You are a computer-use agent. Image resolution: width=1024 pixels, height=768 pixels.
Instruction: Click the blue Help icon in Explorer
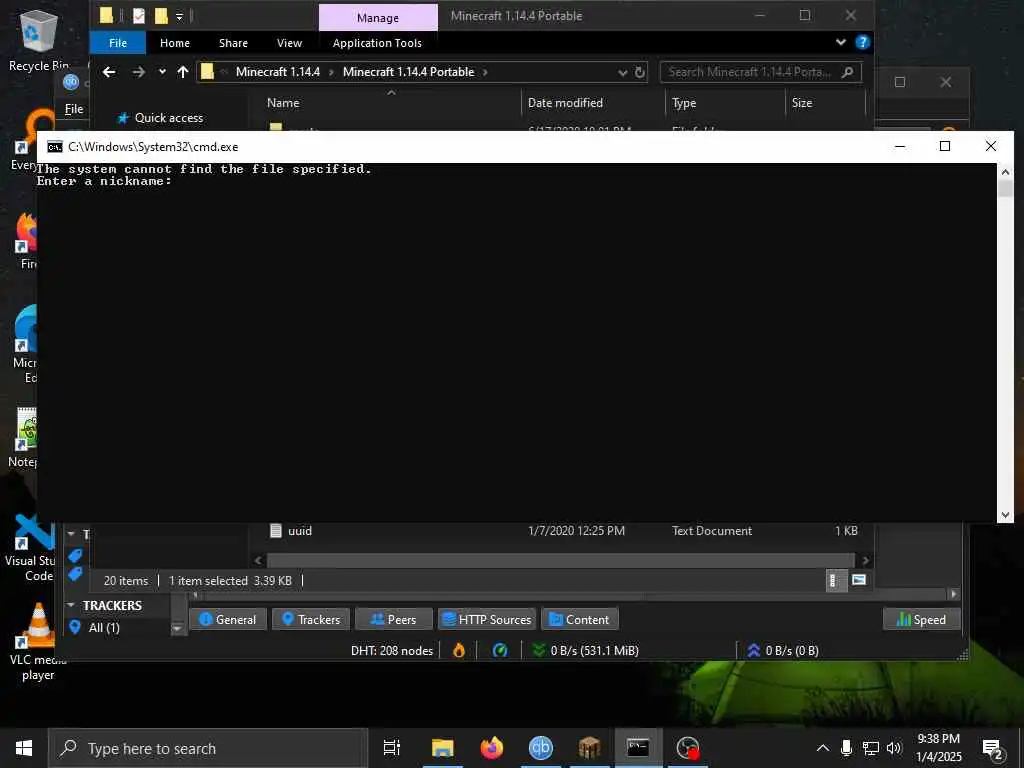862,42
